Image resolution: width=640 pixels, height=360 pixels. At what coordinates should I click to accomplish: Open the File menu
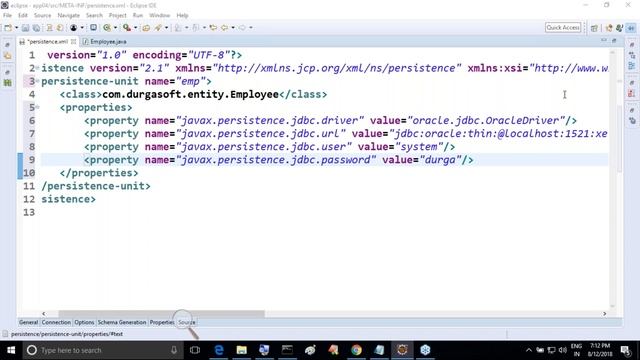(x=7, y=16)
